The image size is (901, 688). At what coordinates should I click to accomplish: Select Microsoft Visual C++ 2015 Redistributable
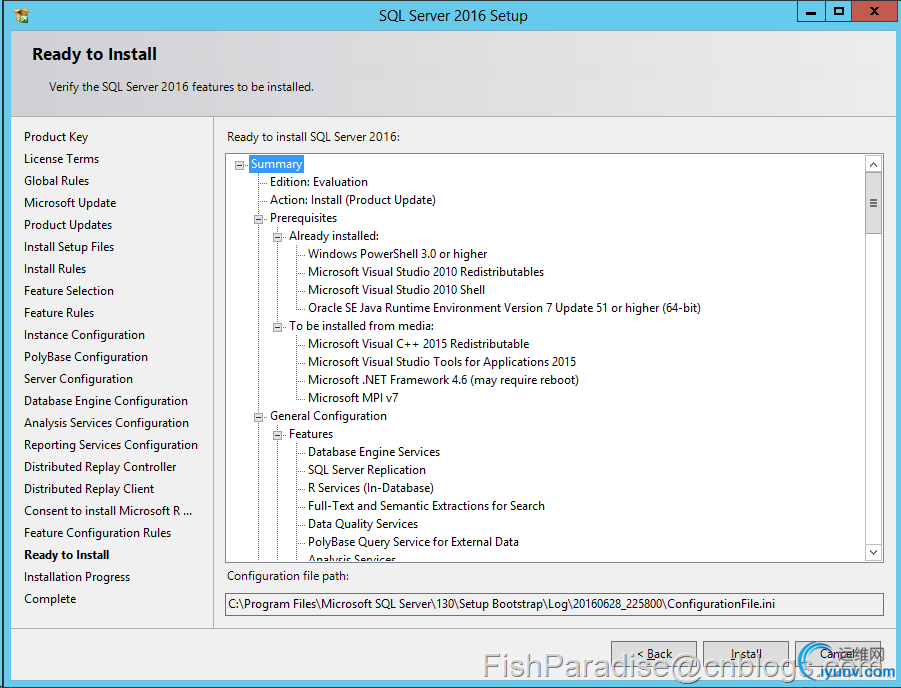(418, 344)
